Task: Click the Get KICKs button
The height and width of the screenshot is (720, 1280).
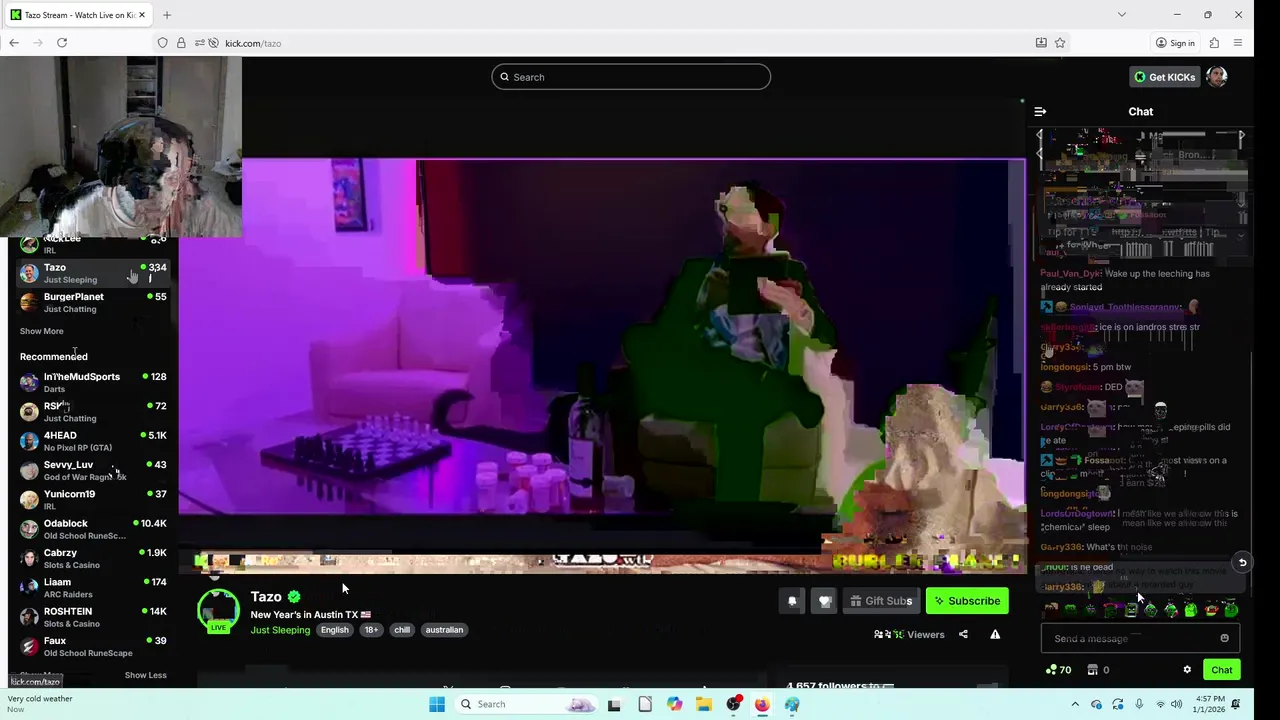Action: click(1164, 77)
